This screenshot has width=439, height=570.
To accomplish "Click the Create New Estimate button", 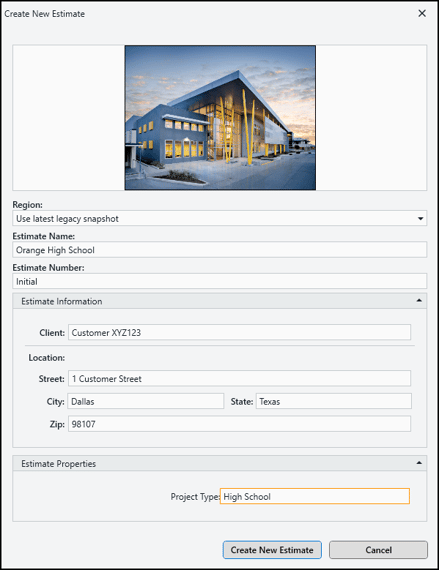I will (x=272, y=550).
